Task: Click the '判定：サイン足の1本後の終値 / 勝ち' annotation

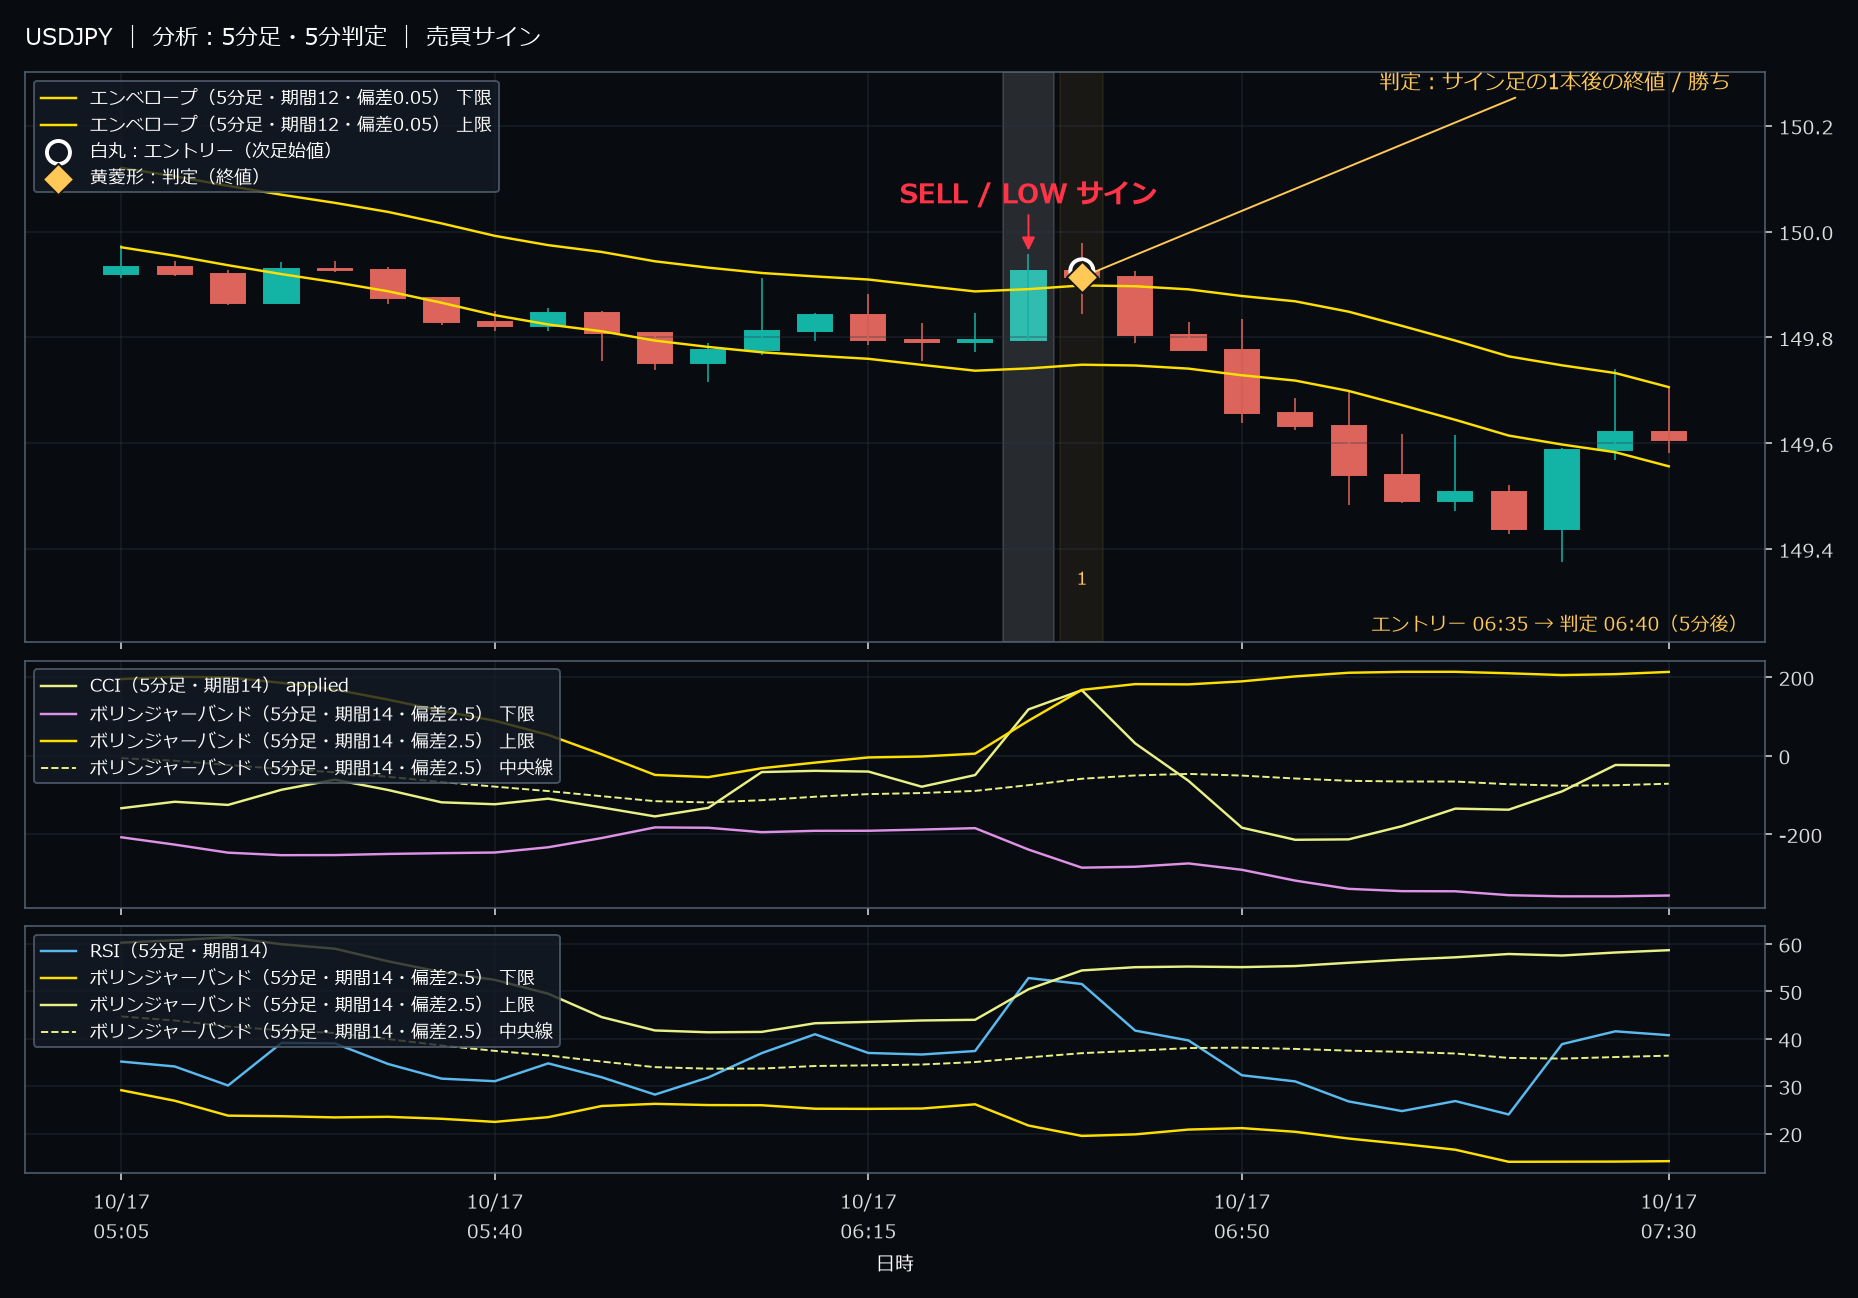Action: coord(1554,81)
